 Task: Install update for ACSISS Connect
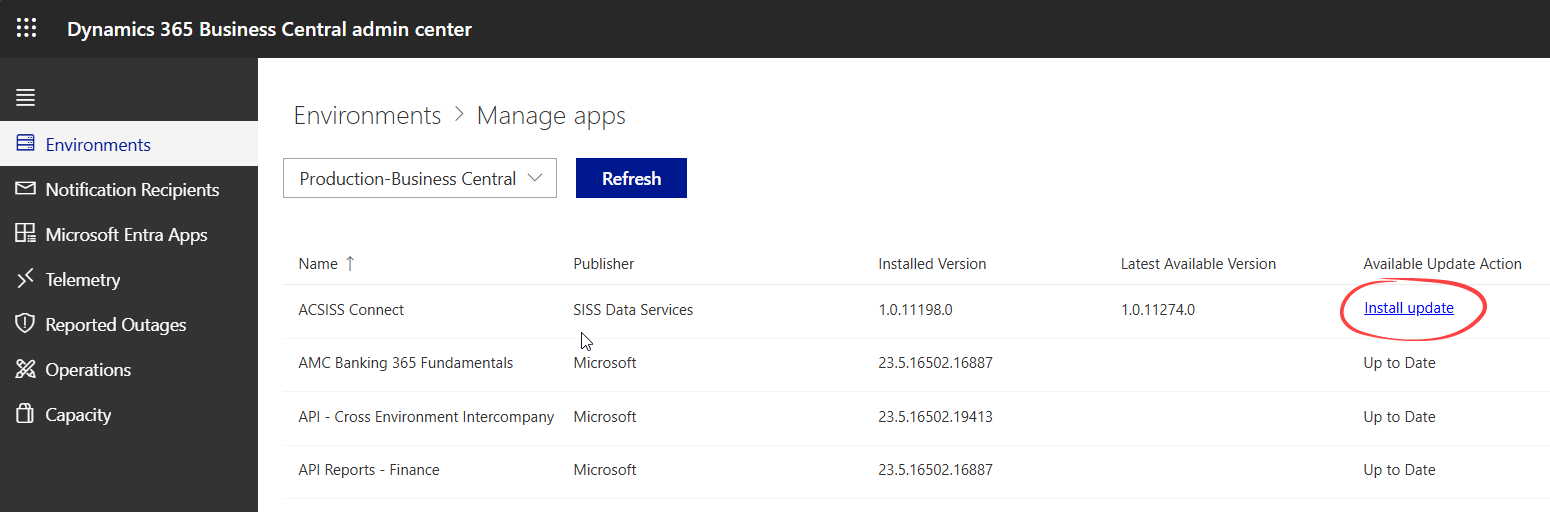pos(1408,308)
